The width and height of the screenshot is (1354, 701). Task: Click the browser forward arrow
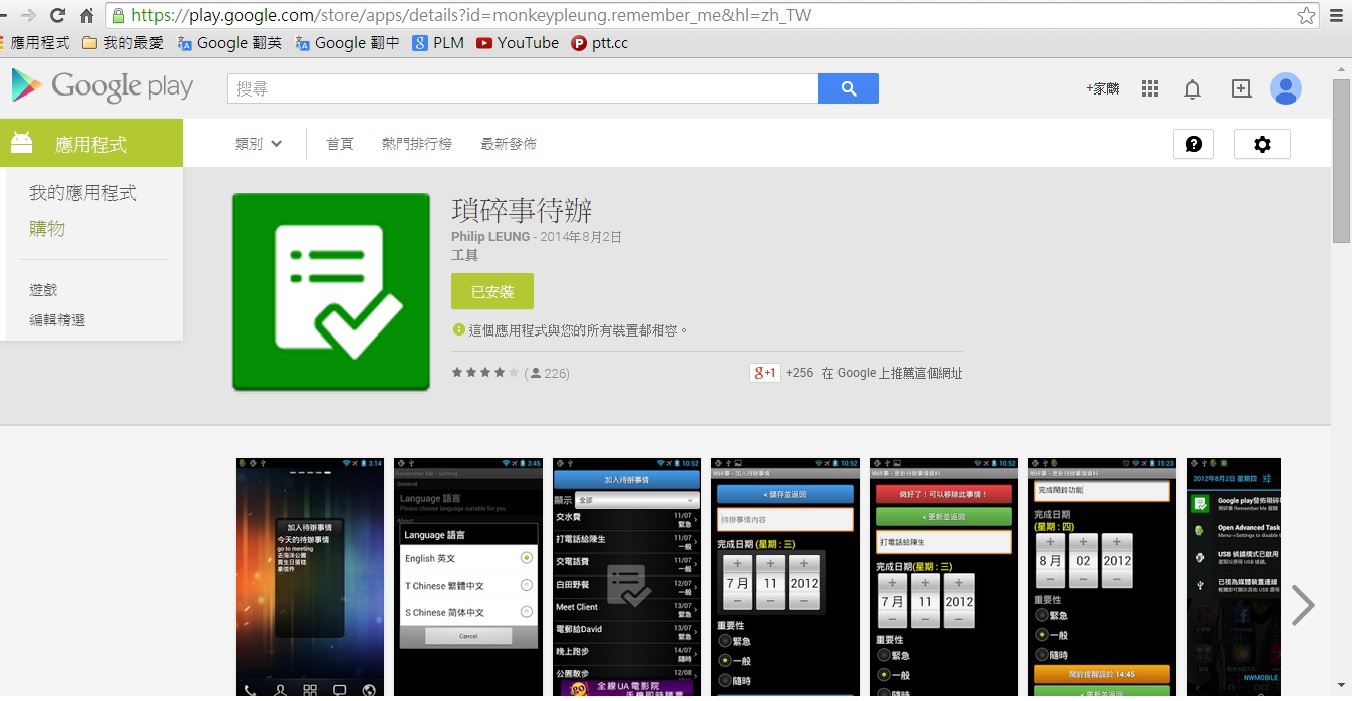point(27,15)
